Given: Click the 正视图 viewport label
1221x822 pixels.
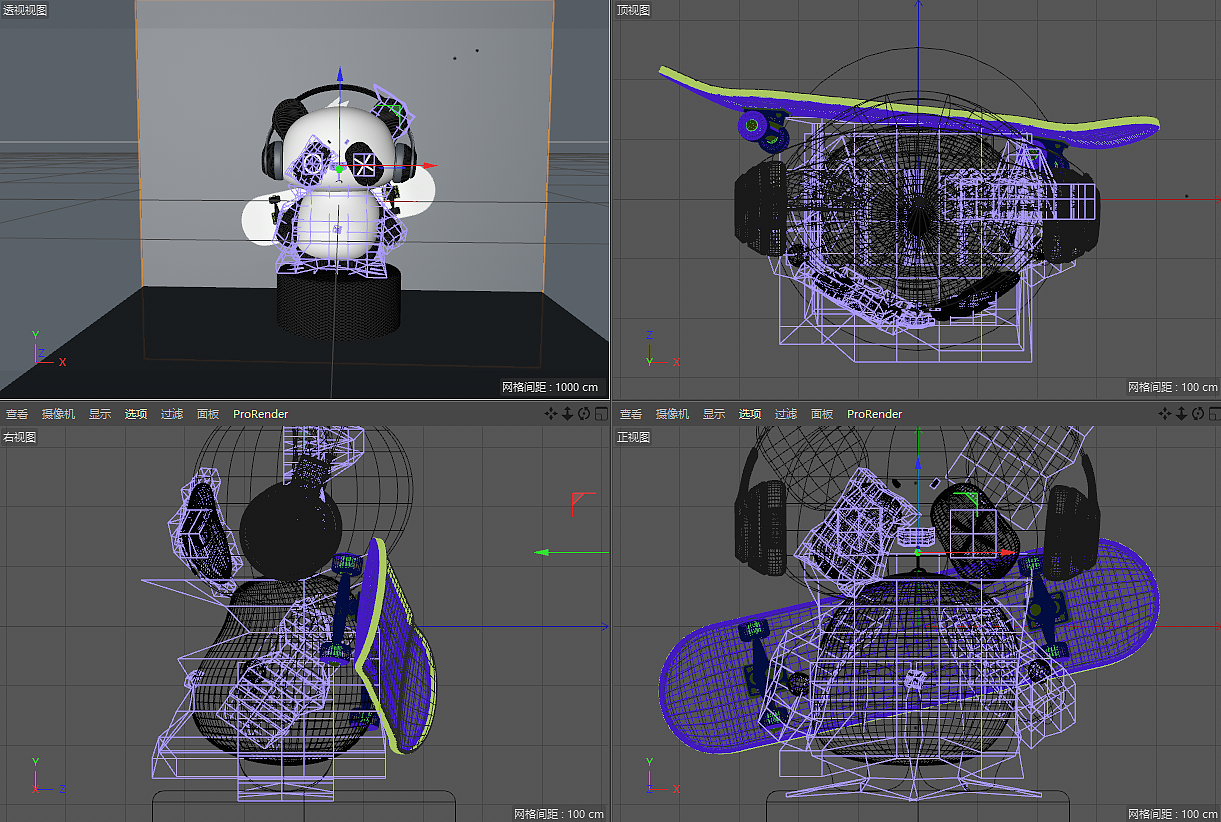Looking at the screenshot, I should click(x=633, y=437).
